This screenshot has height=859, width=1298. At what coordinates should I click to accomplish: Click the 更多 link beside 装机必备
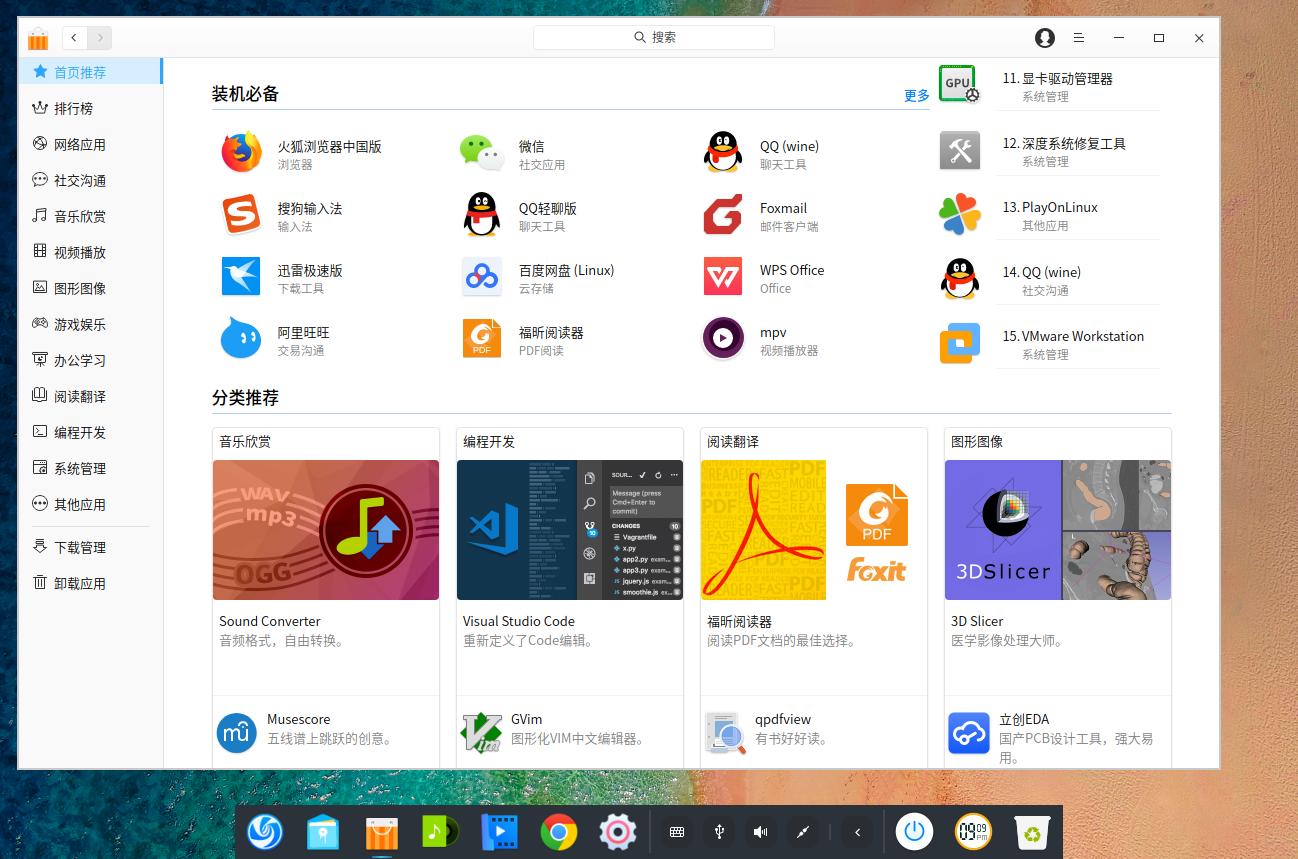(916, 96)
